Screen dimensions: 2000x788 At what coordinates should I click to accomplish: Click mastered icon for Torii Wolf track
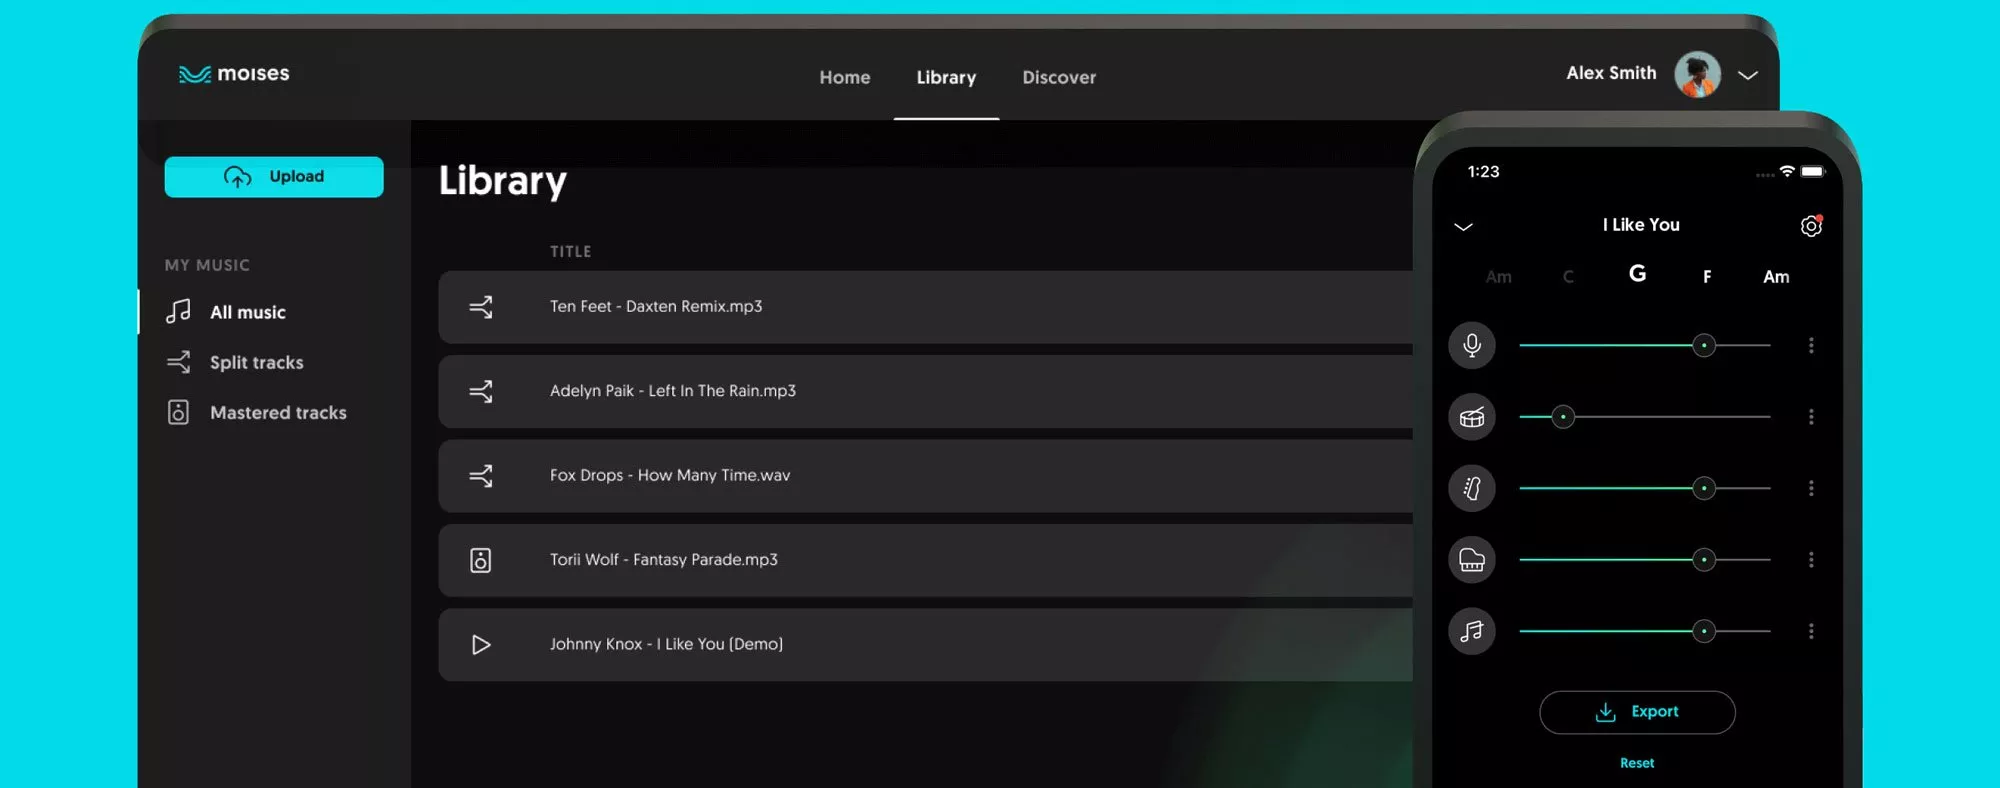481,560
